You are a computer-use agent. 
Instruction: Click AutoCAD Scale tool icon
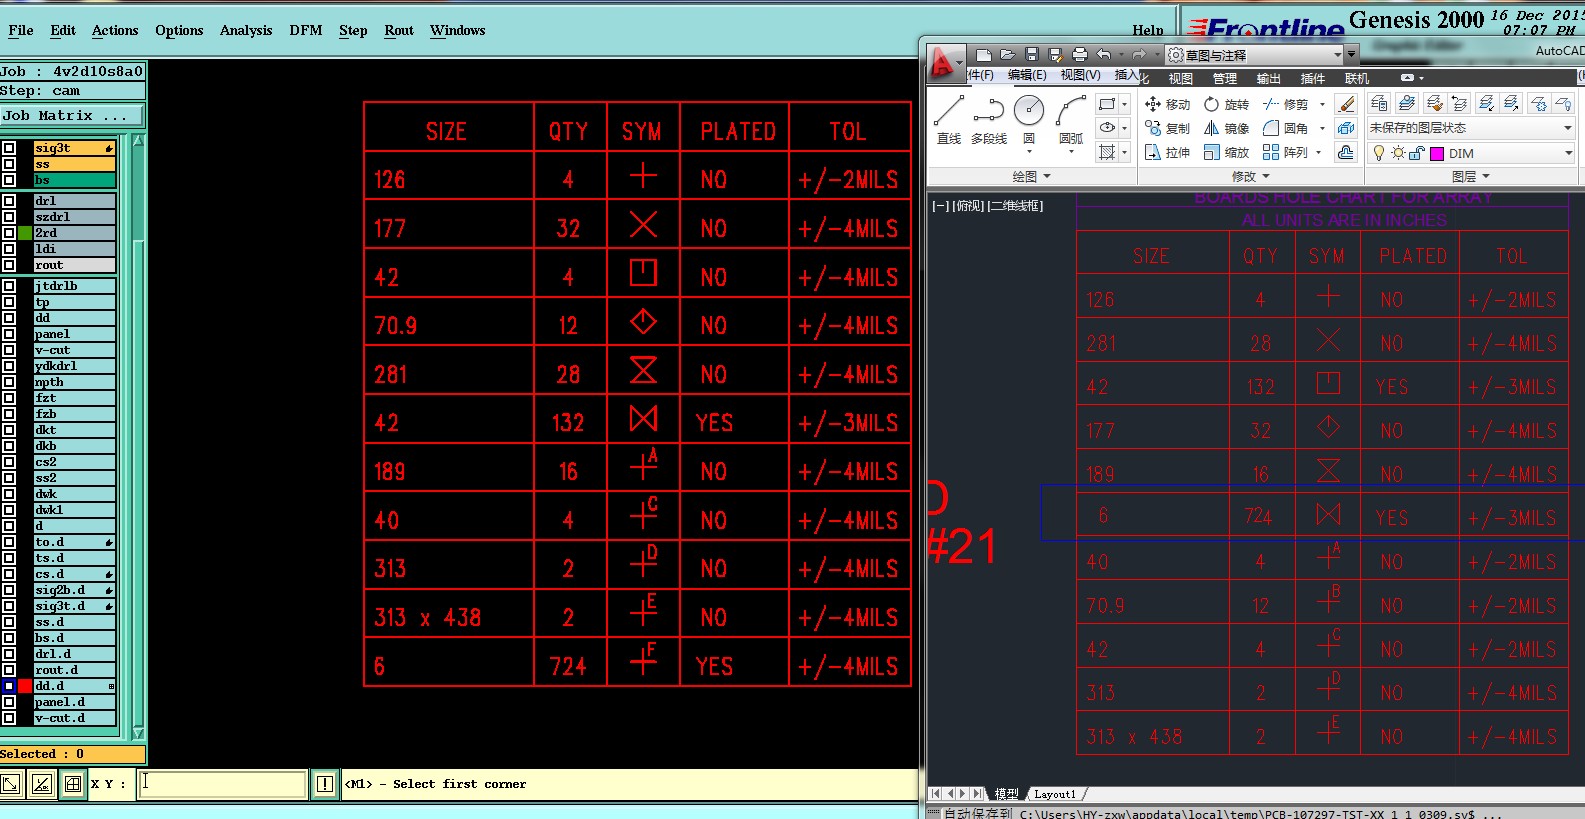[1211, 152]
